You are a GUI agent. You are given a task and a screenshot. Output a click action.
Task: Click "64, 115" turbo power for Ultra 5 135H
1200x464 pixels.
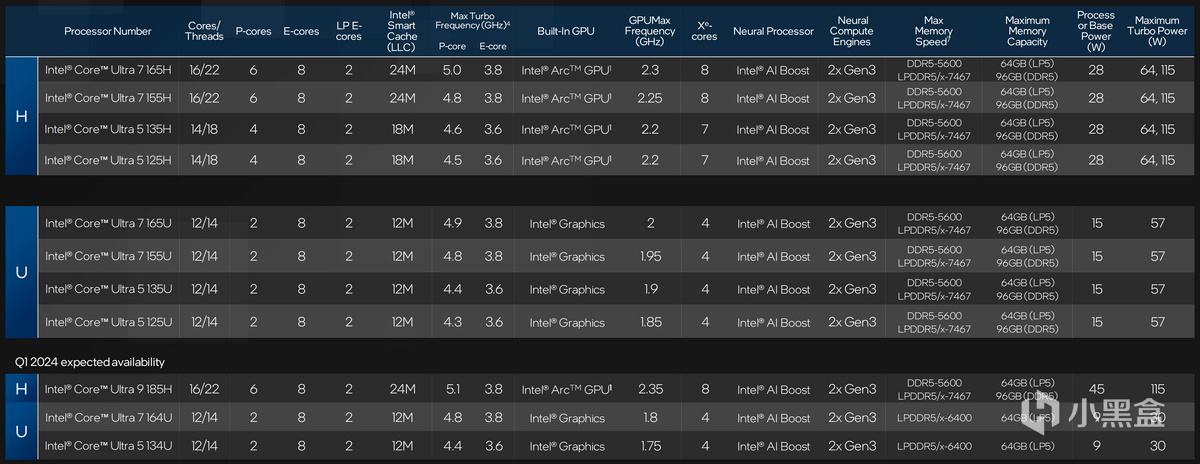point(1158,130)
